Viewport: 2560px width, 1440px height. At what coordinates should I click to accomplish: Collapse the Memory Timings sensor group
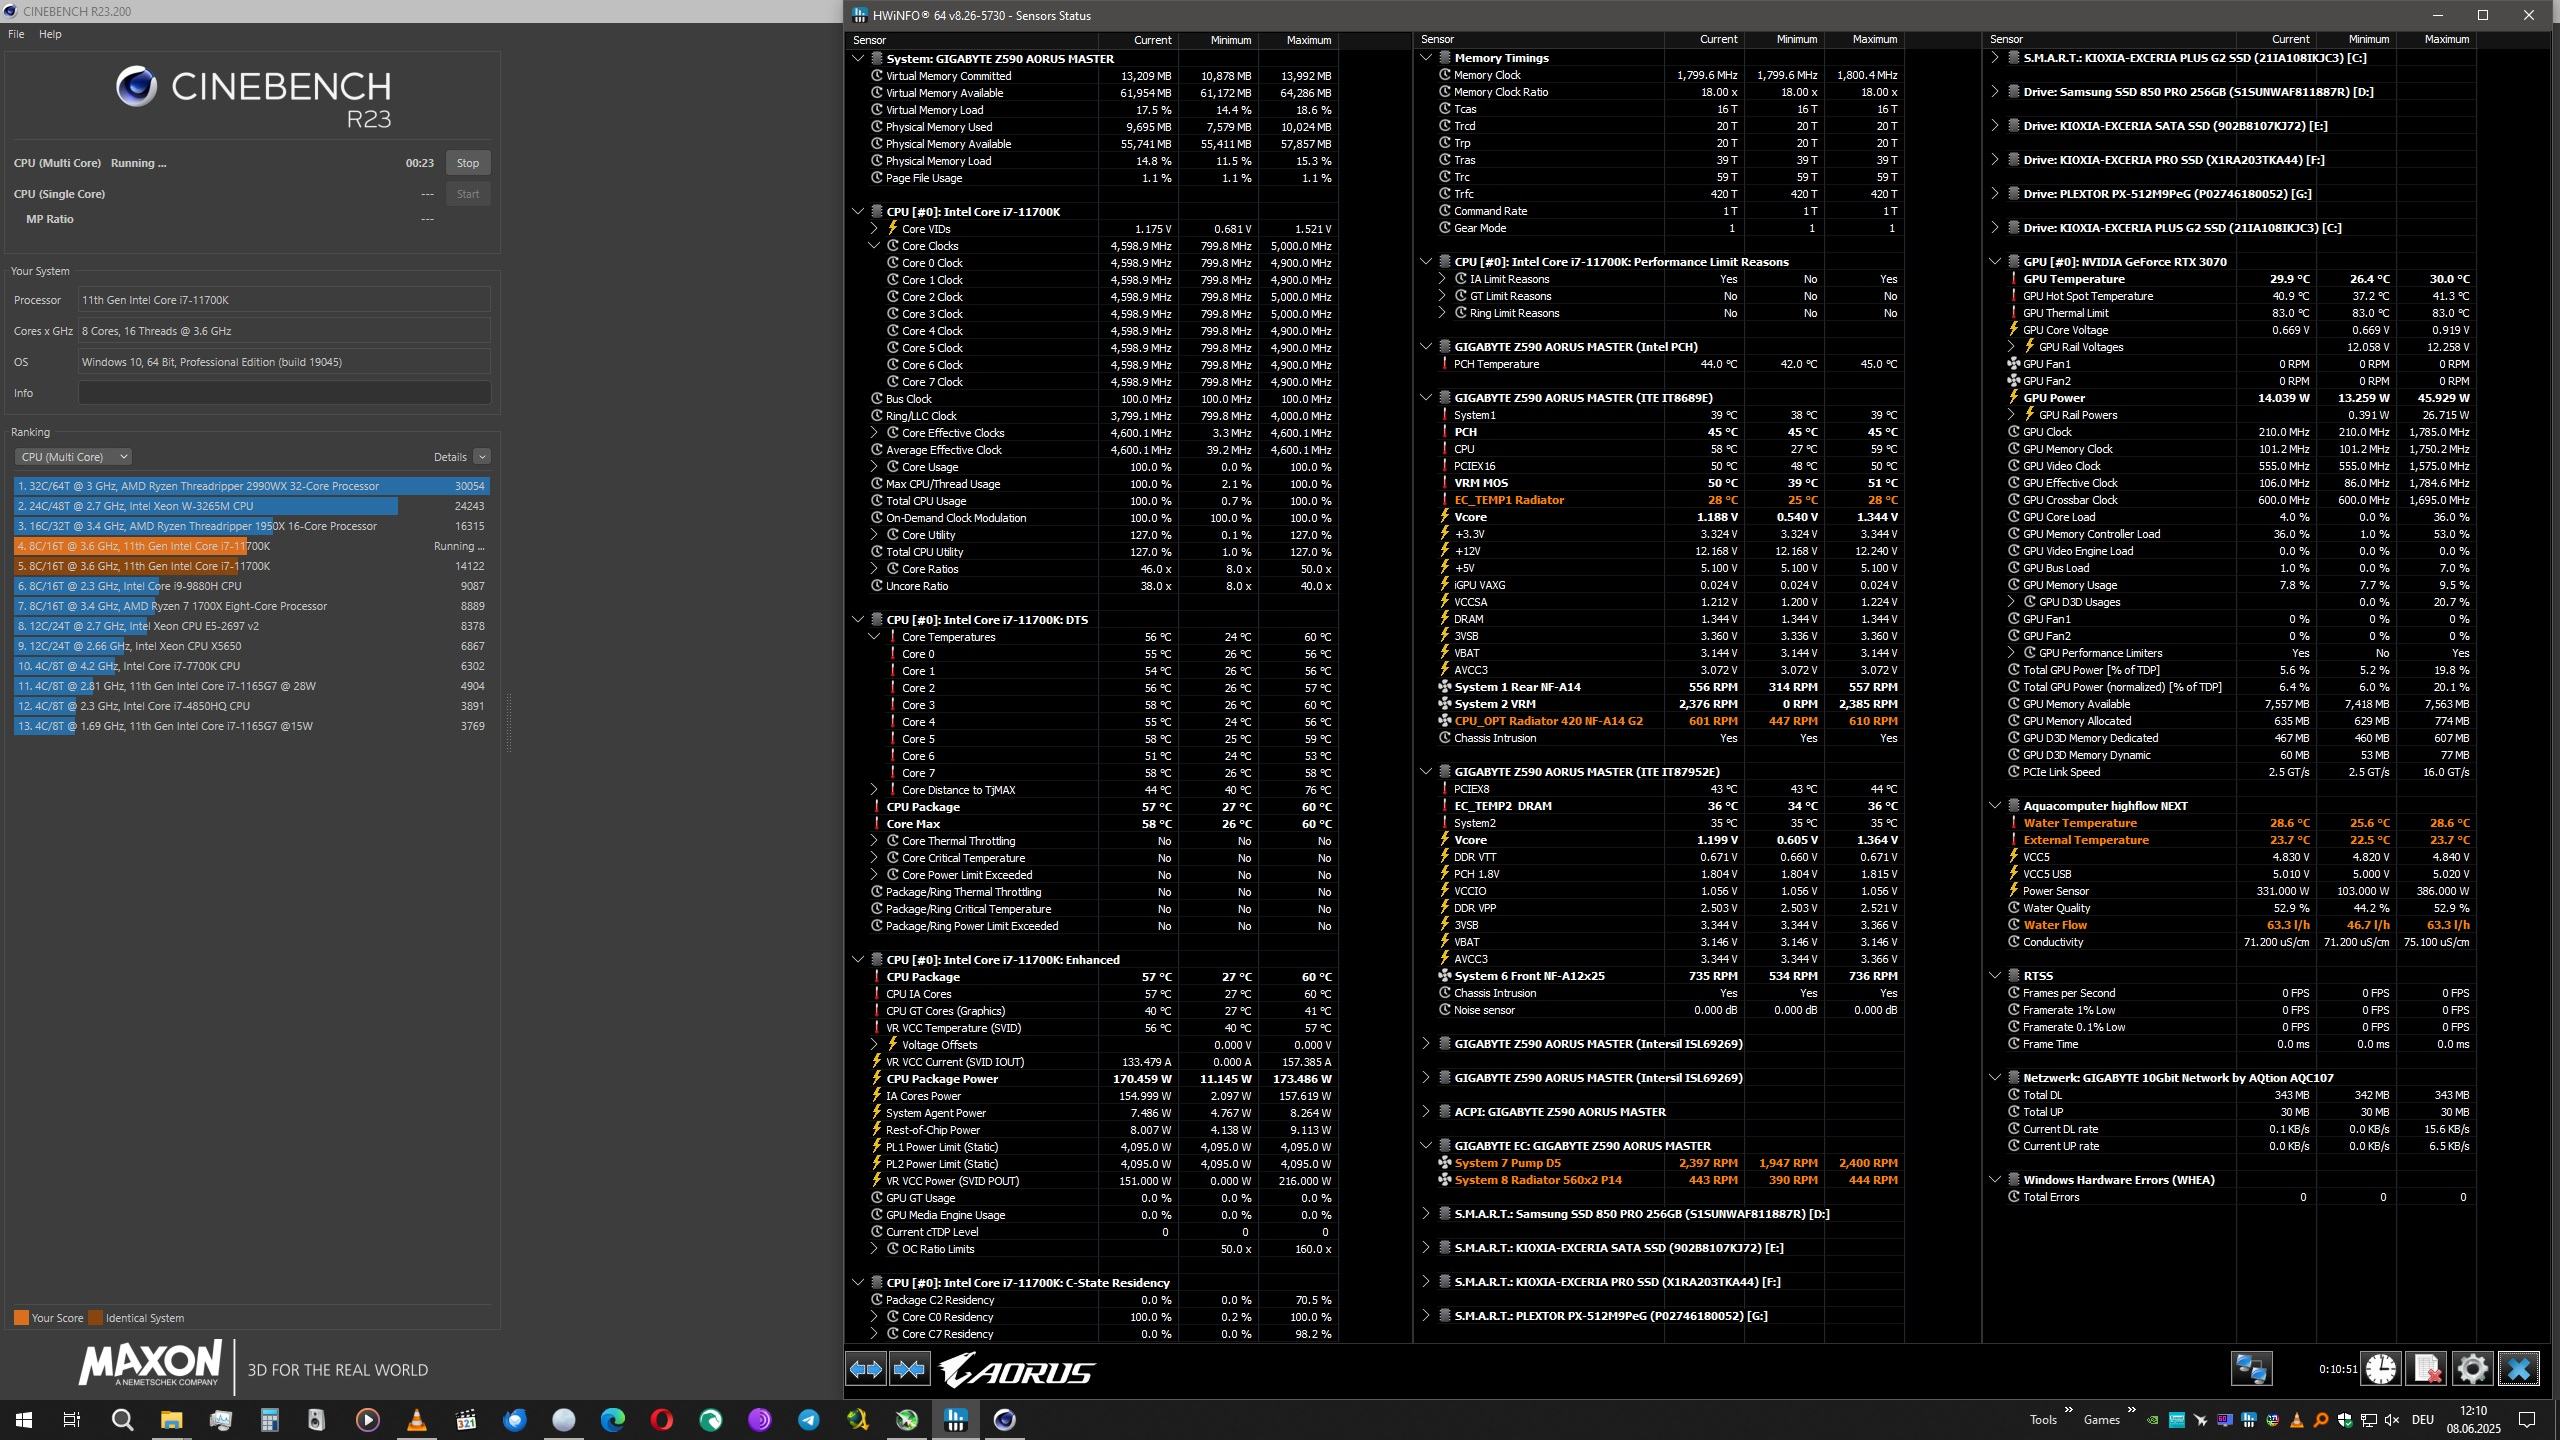click(x=1425, y=58)
